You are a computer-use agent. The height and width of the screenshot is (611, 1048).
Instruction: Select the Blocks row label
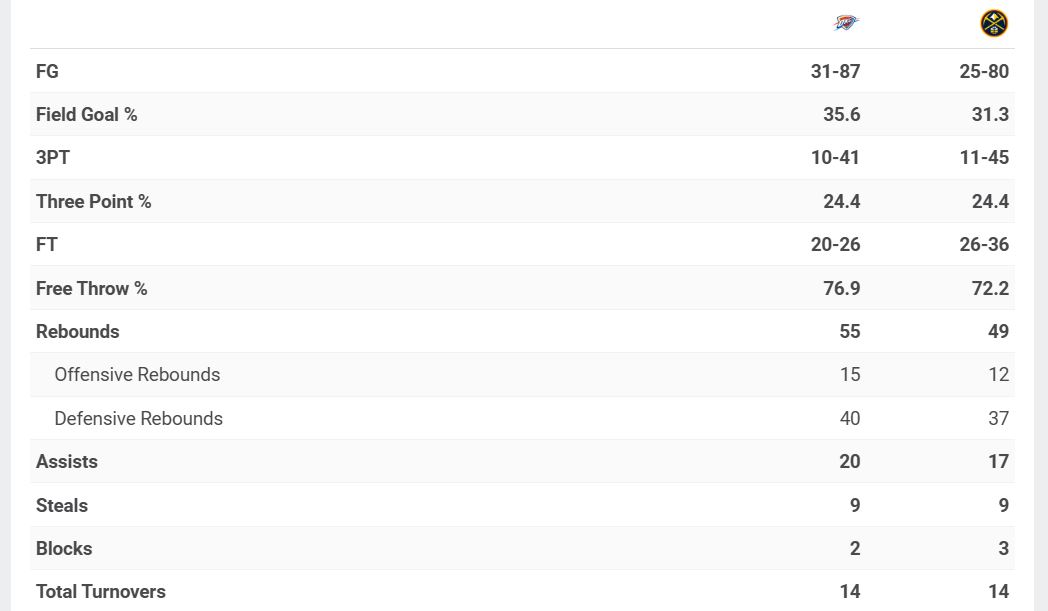pyautogui.click(x=64, y=548)
